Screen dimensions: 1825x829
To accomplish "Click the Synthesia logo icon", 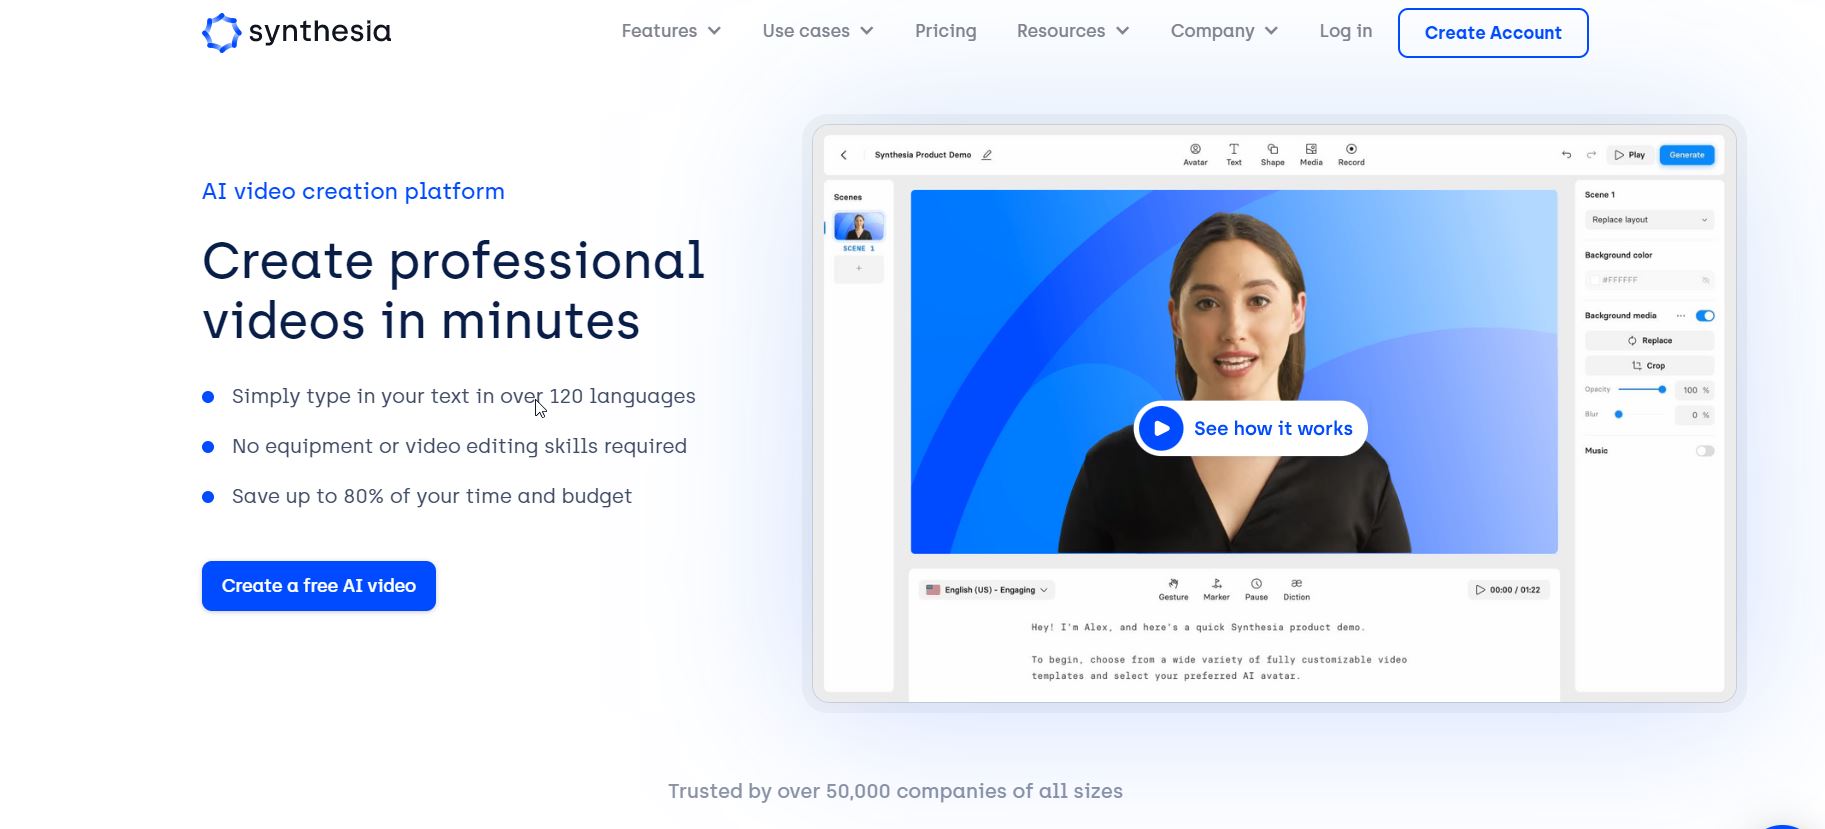I will click(221, 32).
